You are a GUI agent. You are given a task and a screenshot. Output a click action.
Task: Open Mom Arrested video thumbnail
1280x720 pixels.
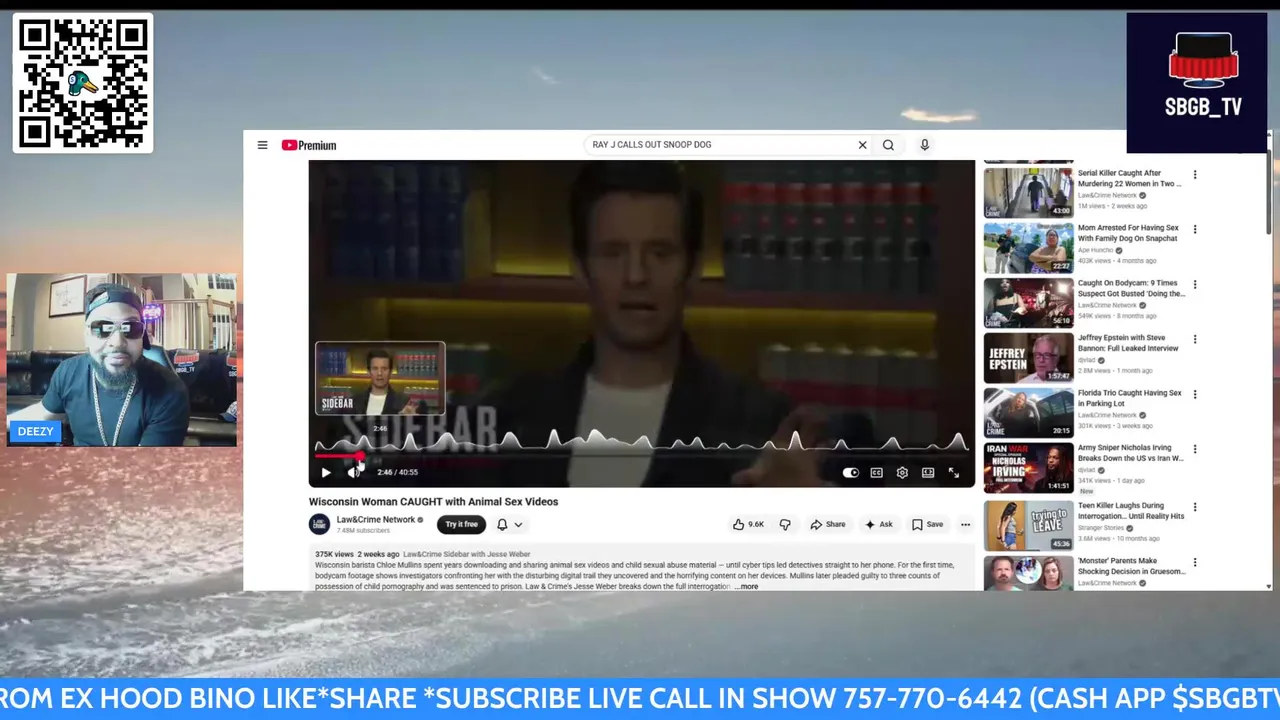coord(1028,247)
